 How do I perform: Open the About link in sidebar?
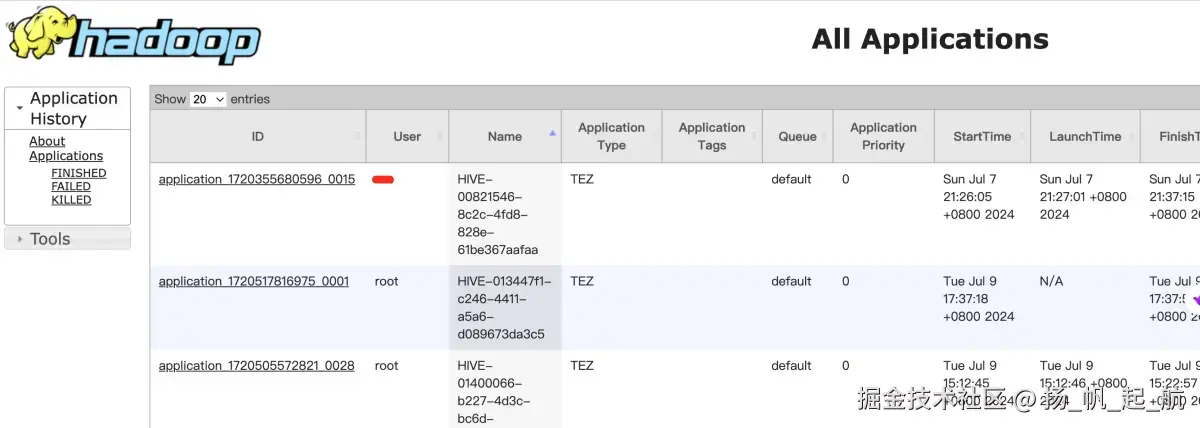tap(47, 142)
